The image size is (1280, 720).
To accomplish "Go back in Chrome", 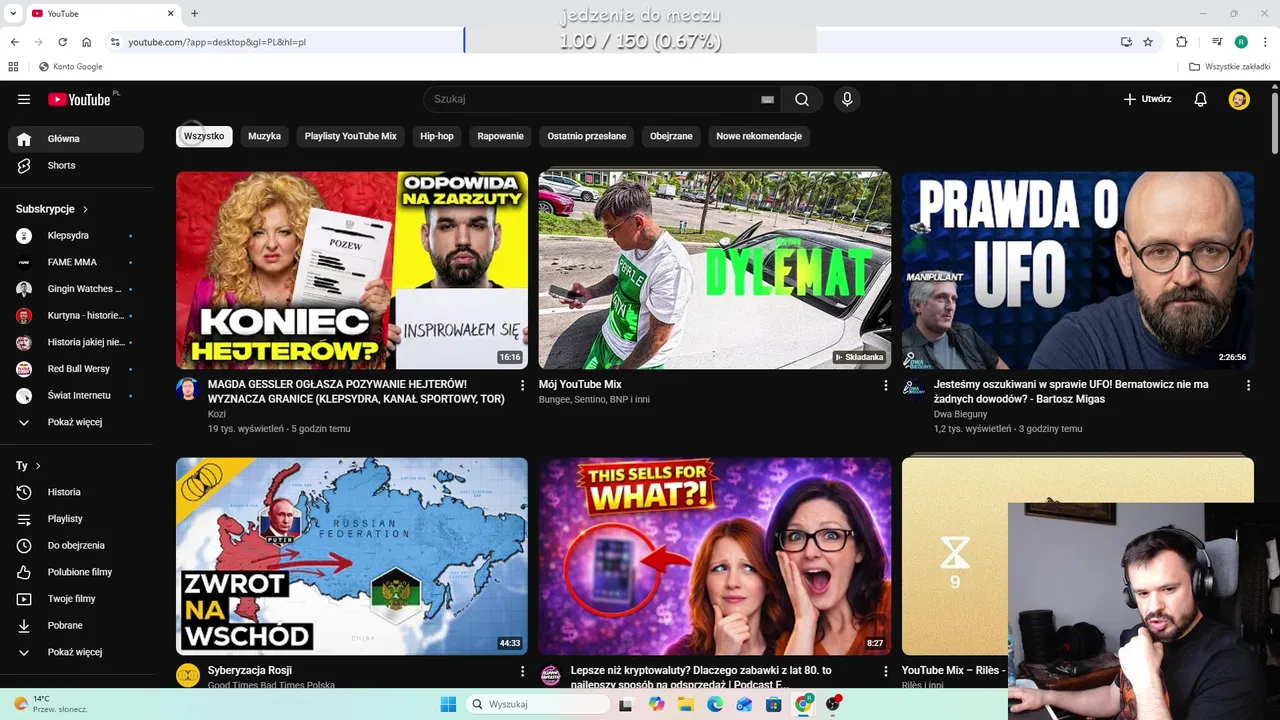I will tap(14, 42).
